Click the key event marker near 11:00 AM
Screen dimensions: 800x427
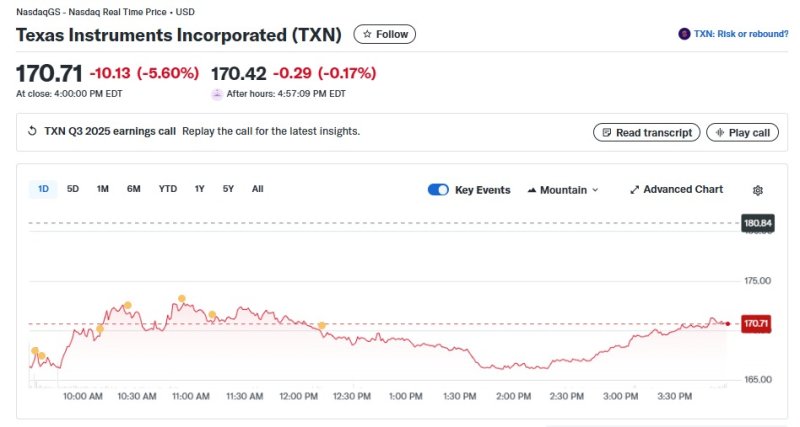182,298
